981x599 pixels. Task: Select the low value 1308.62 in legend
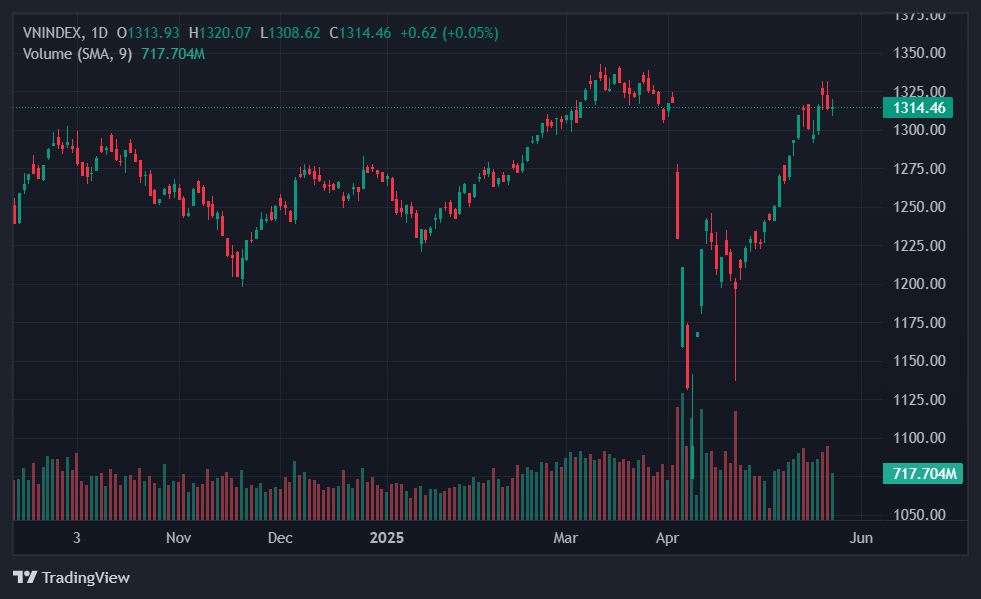[294, 33]
